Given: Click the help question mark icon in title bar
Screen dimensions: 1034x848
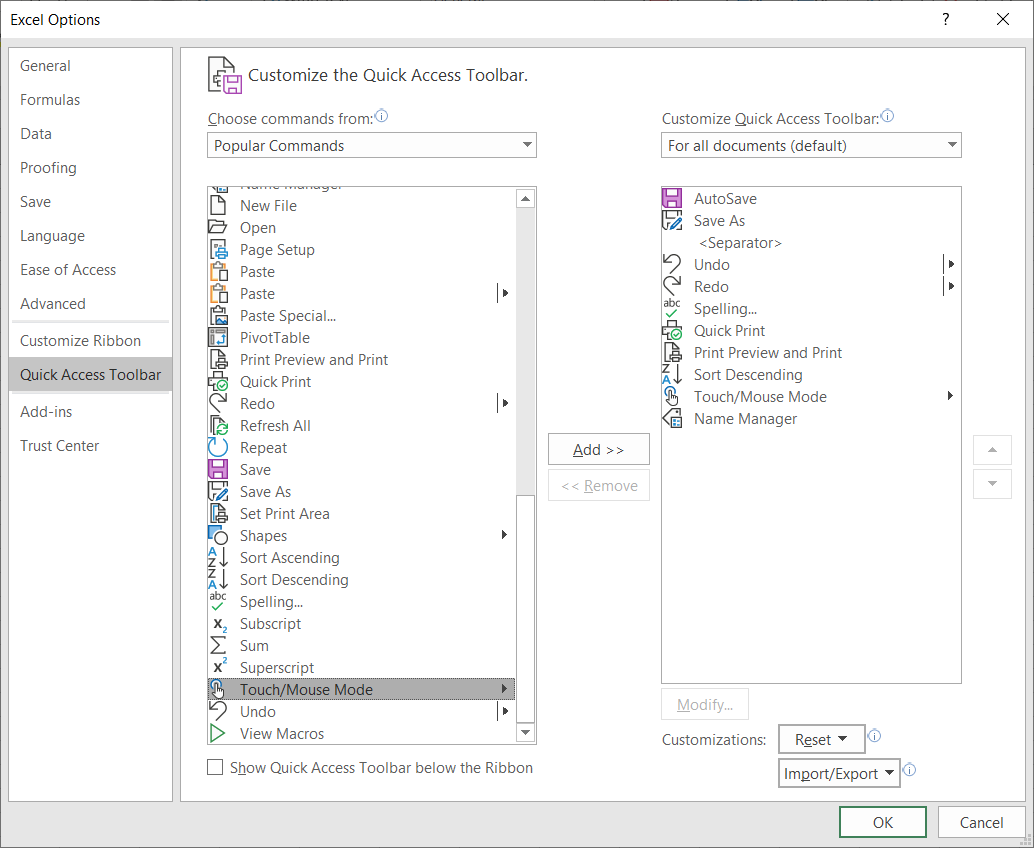Looking at the screenshot, I should coord(946,19).
